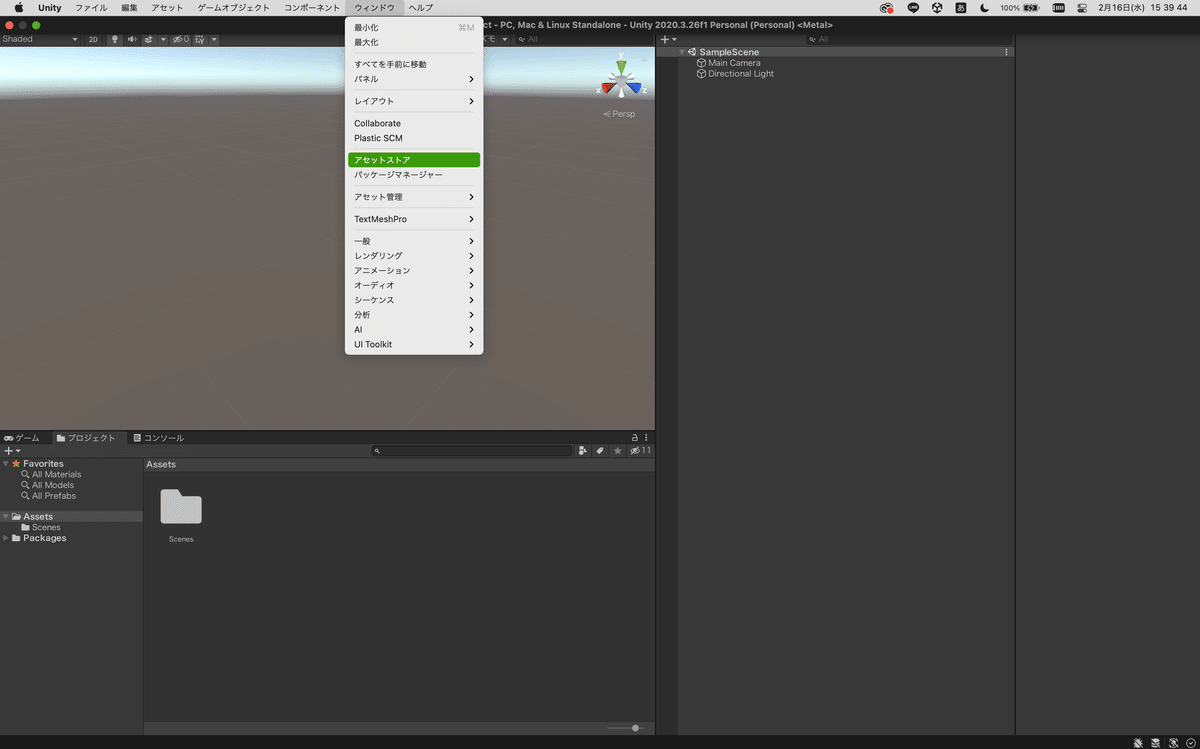Screen dimensions: 1200x749
Task: Expand レンダリング submenu
Action: [x=414, y=256]
